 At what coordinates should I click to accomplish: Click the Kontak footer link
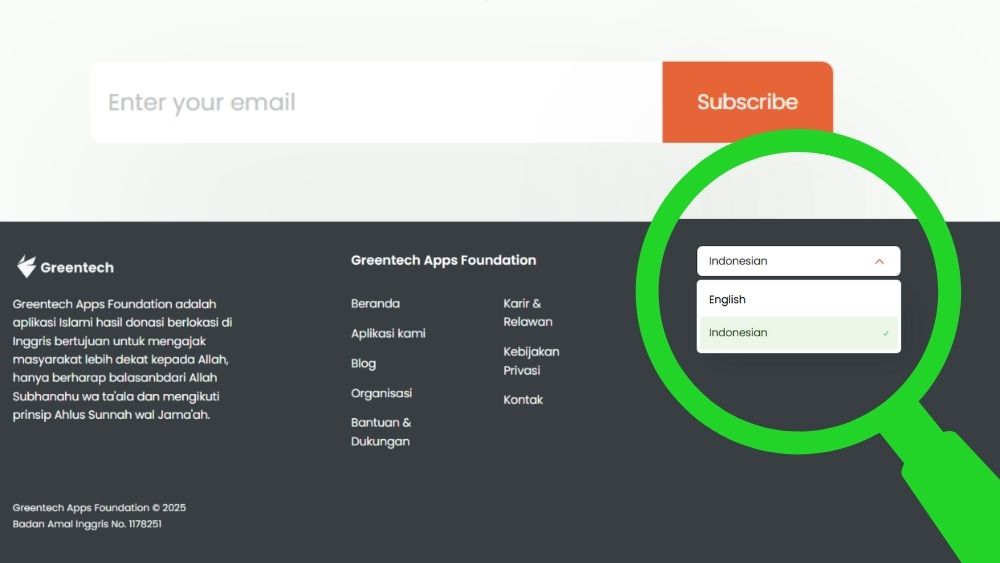(523, 400)
